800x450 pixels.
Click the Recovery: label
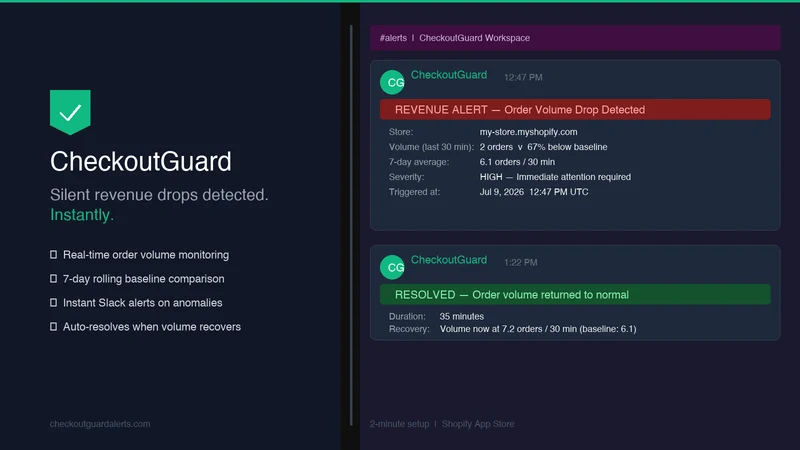[409, 329]
